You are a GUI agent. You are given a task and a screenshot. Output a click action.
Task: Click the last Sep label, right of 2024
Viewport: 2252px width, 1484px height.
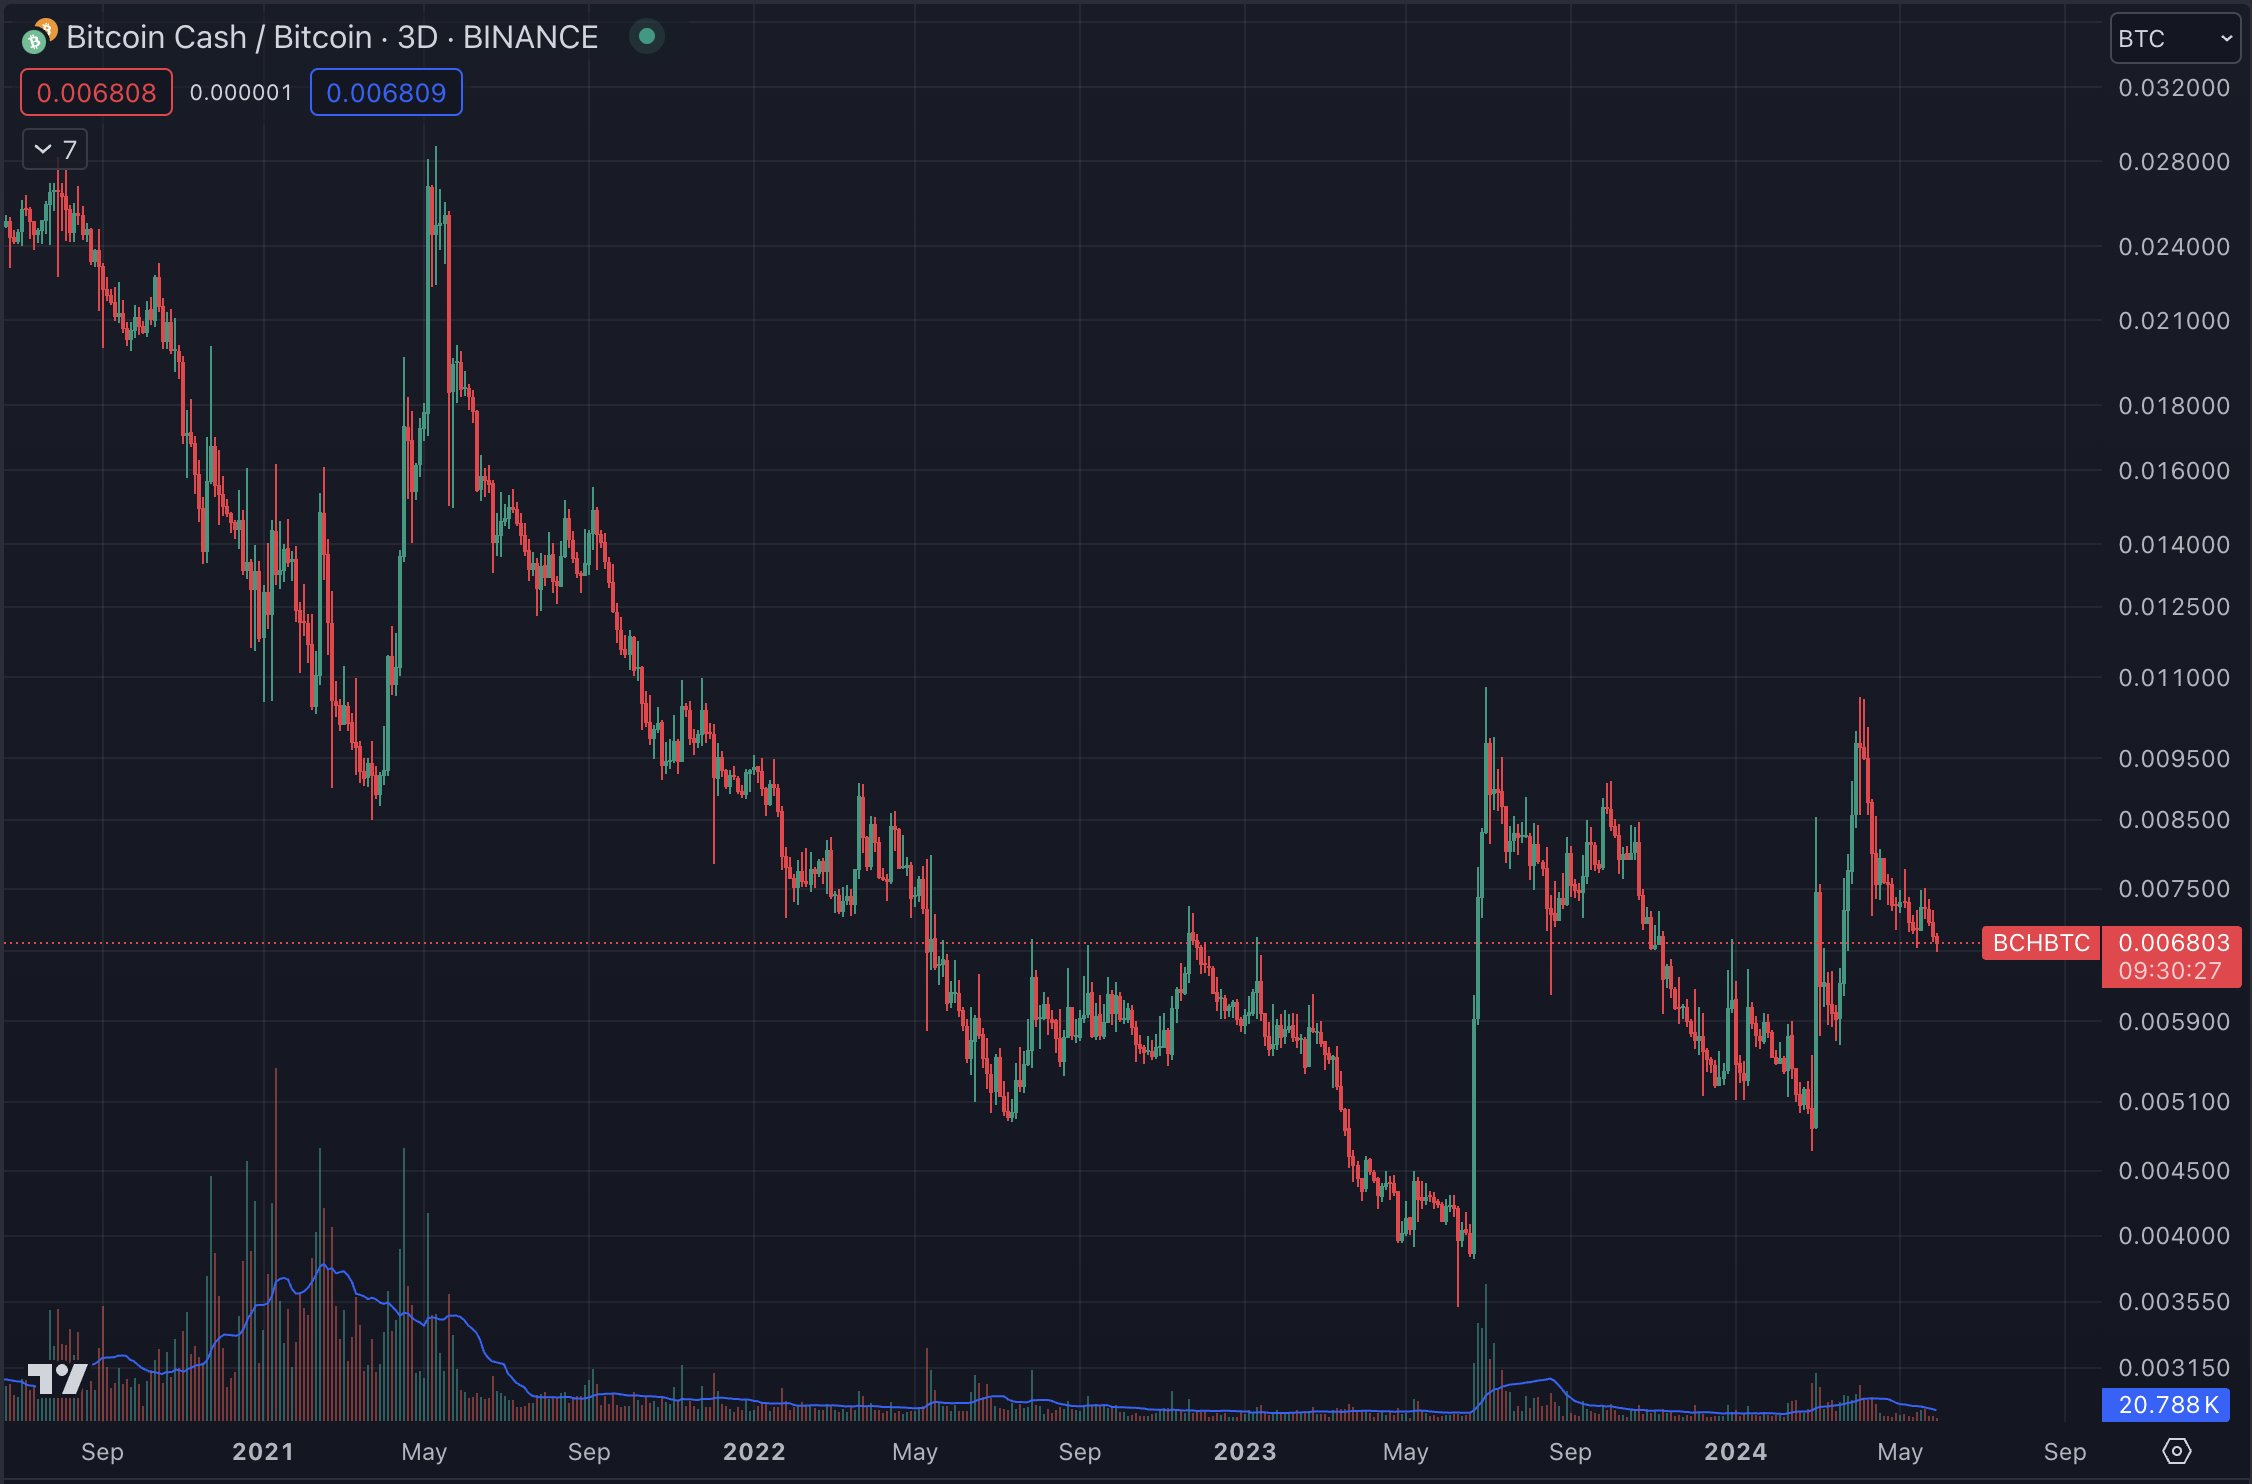[x=2065, y=1452]
